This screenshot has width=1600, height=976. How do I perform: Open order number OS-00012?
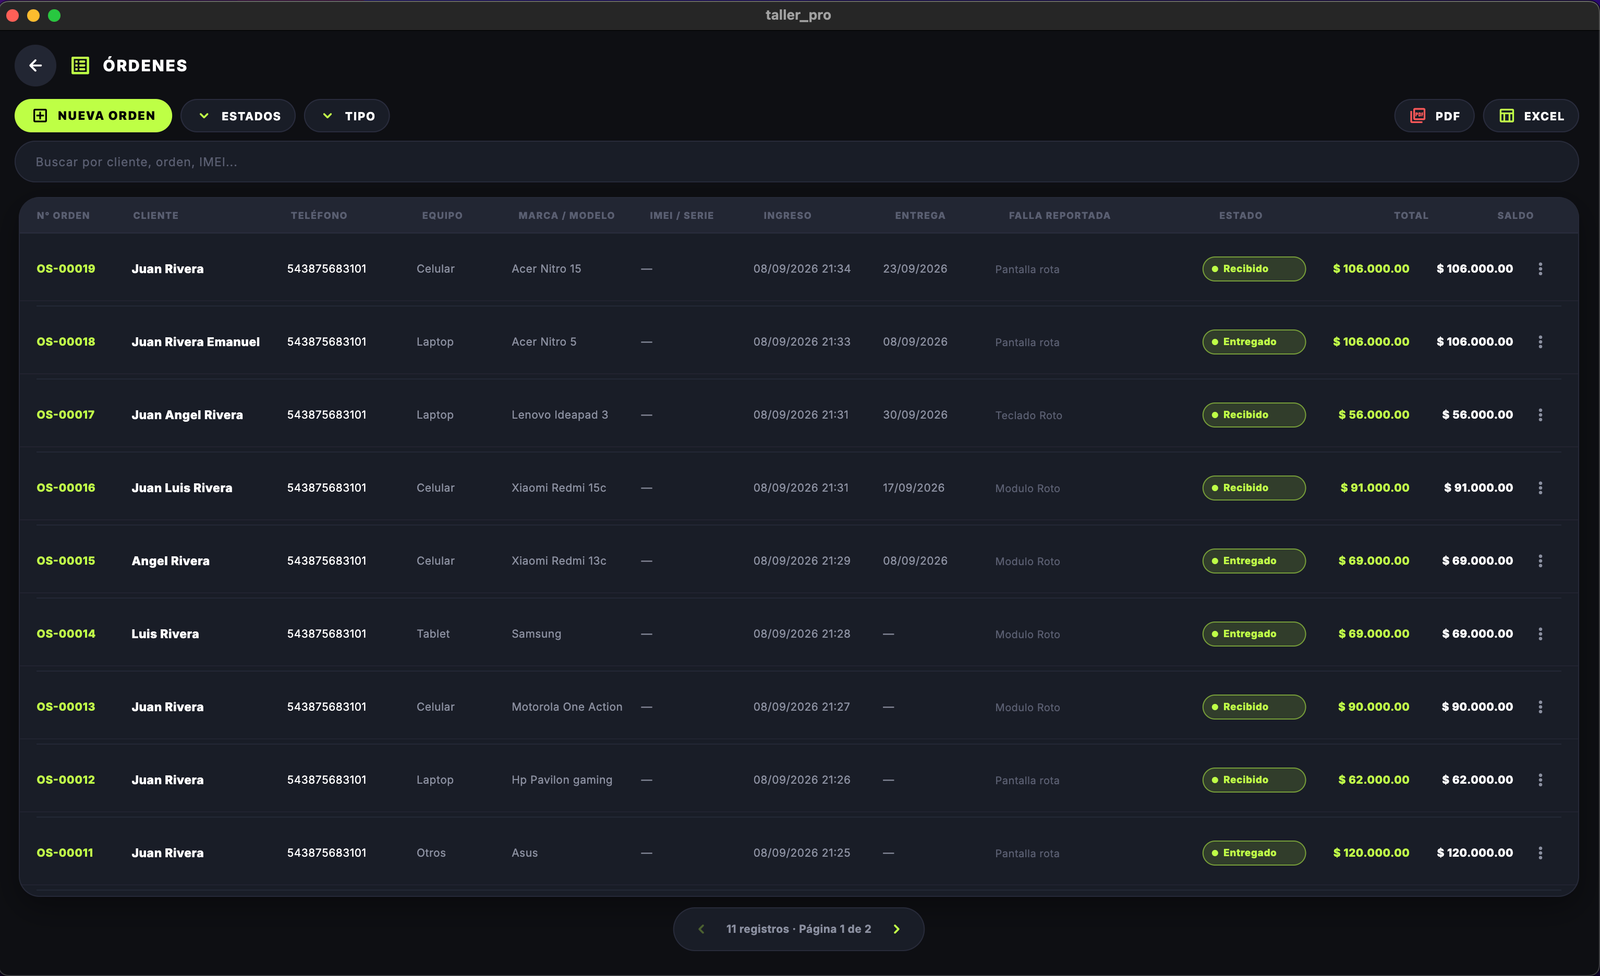coord(66,780)
